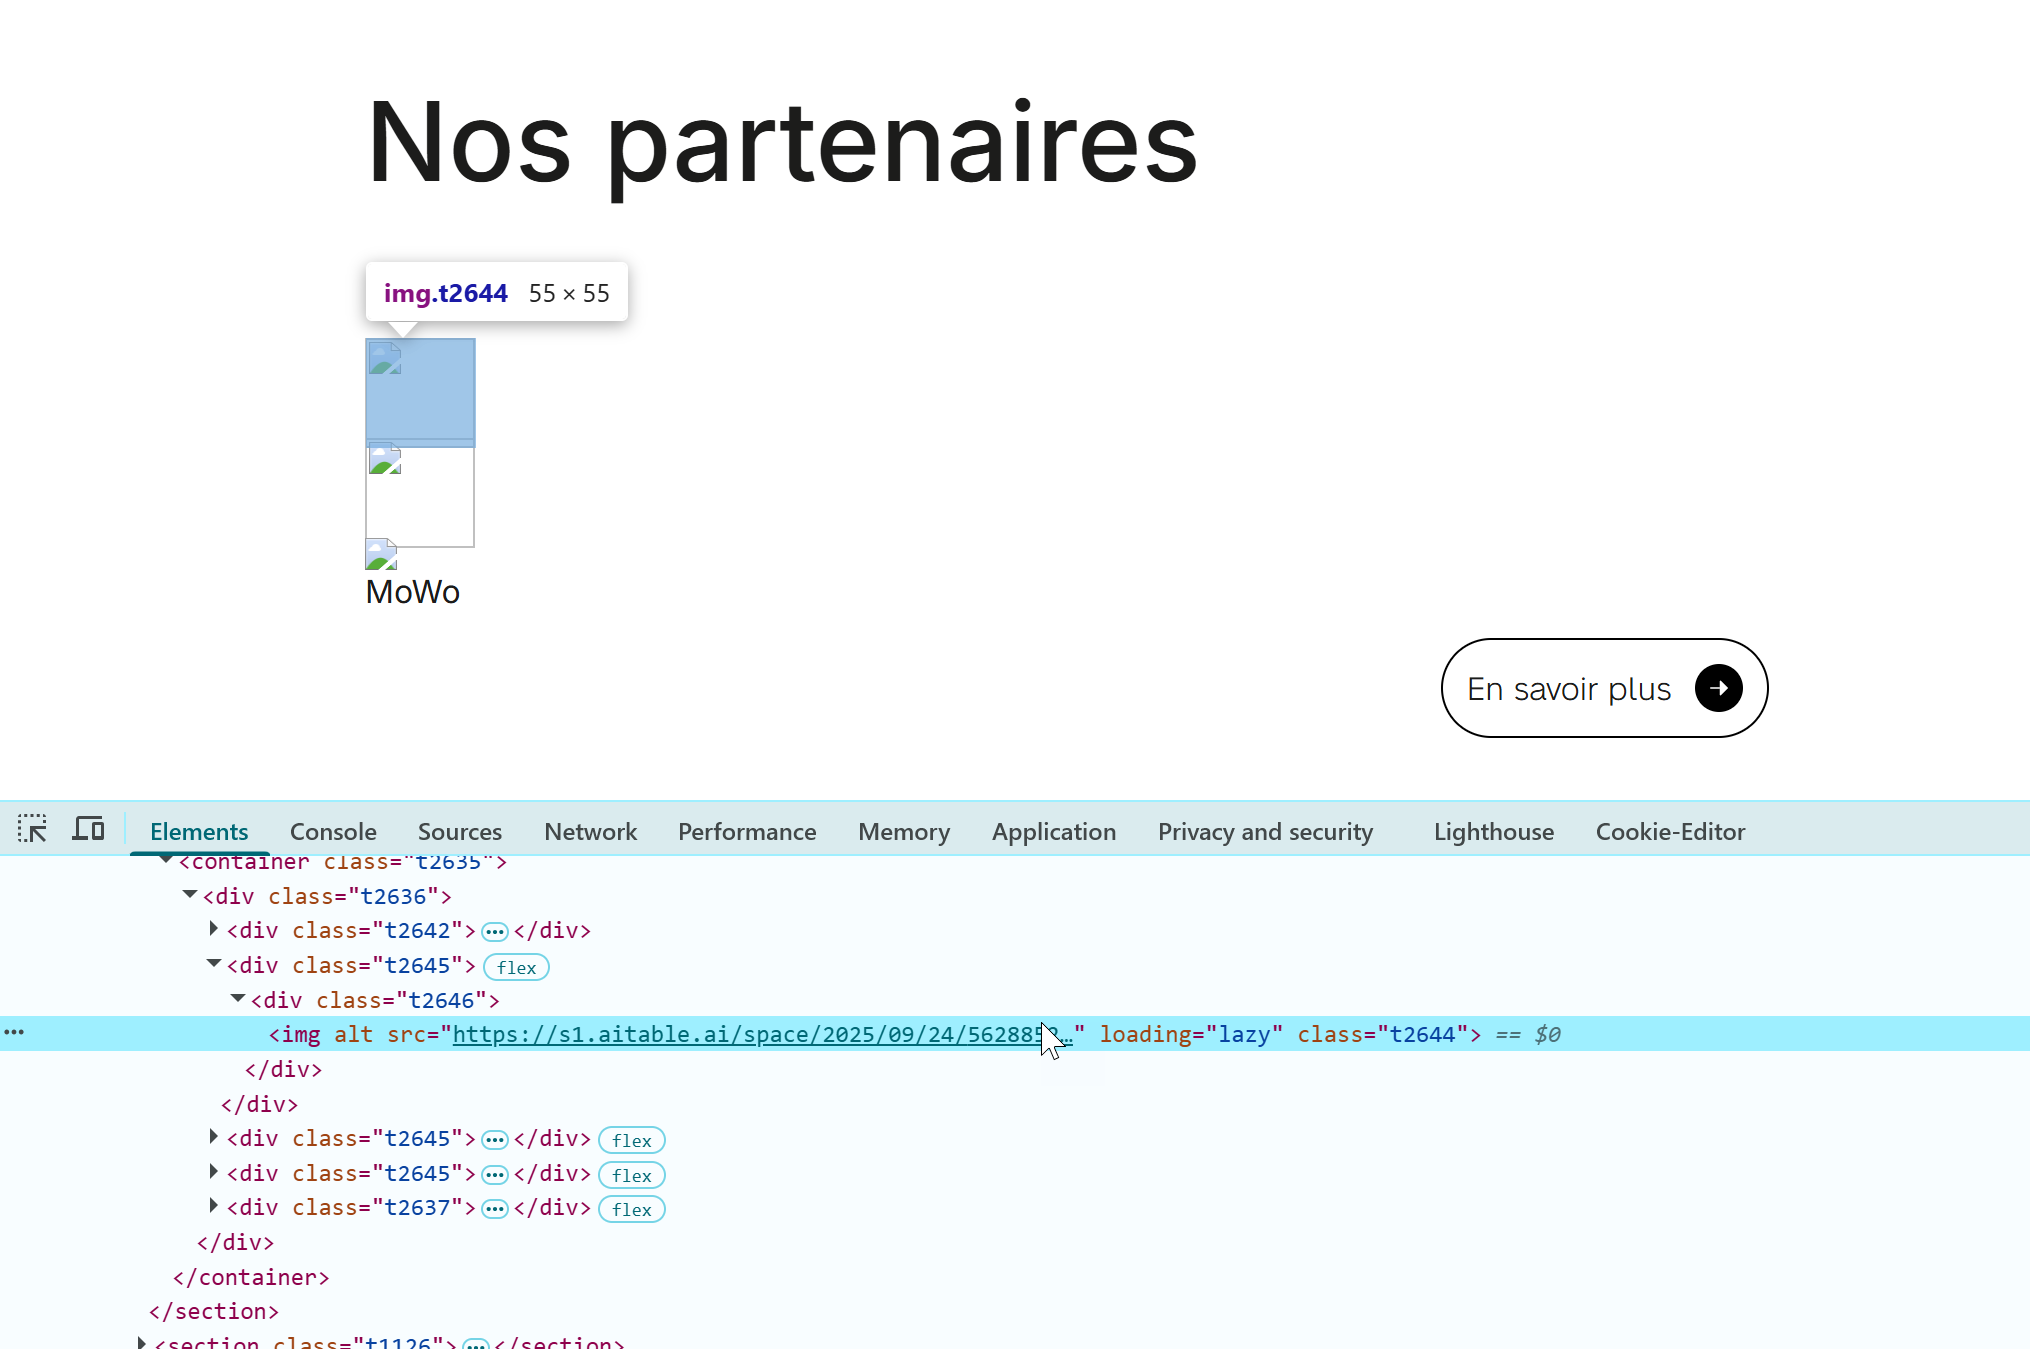Screen dimensions: 2030x1349
Task: Toggle the flex badge on the expanded t2645 div
Action: (x=516, y=967)
